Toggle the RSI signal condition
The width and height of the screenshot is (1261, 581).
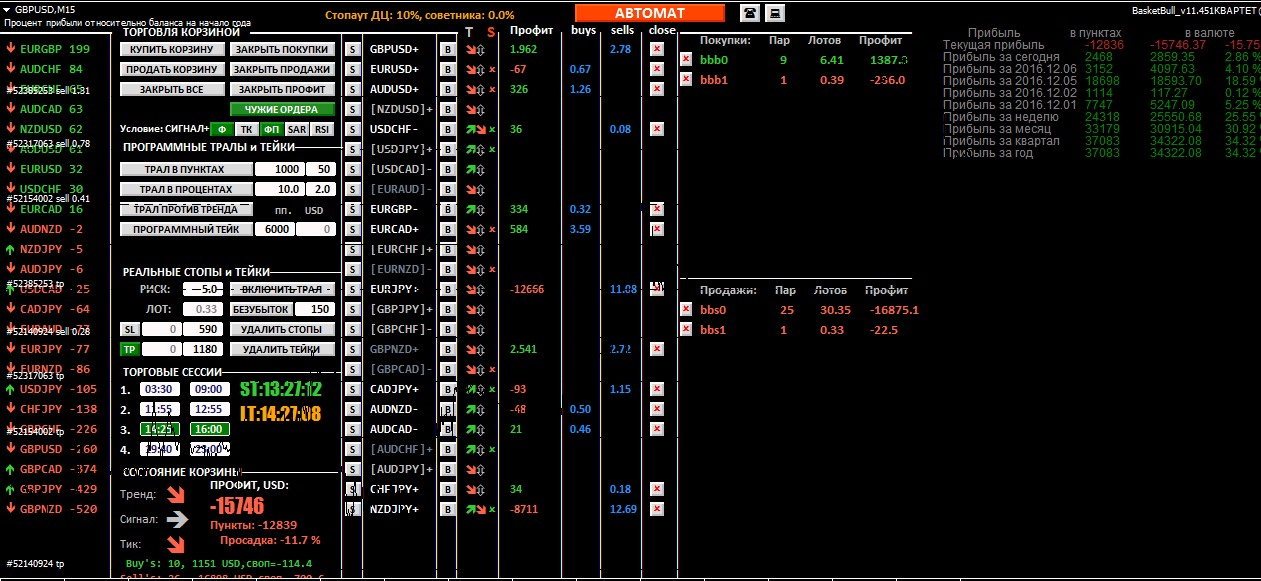click(321, 129)
